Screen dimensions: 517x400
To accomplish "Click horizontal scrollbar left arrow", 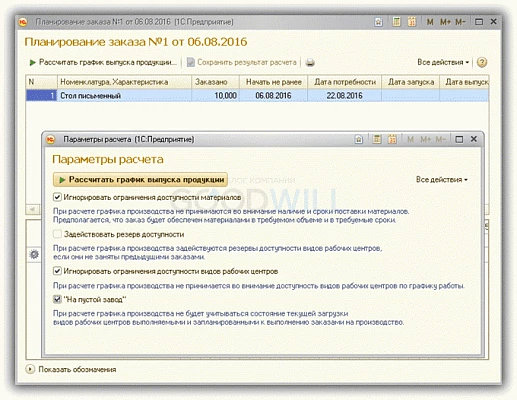I will point(33,209).
